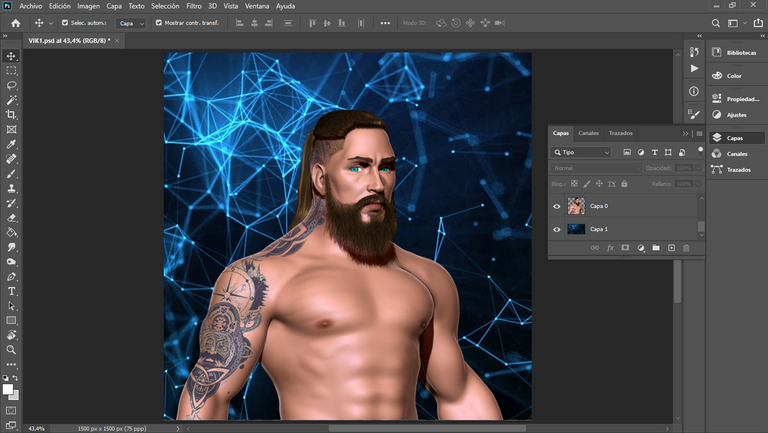Open the Color panel button
Screen dimensions: 768x433
point(735,75)
